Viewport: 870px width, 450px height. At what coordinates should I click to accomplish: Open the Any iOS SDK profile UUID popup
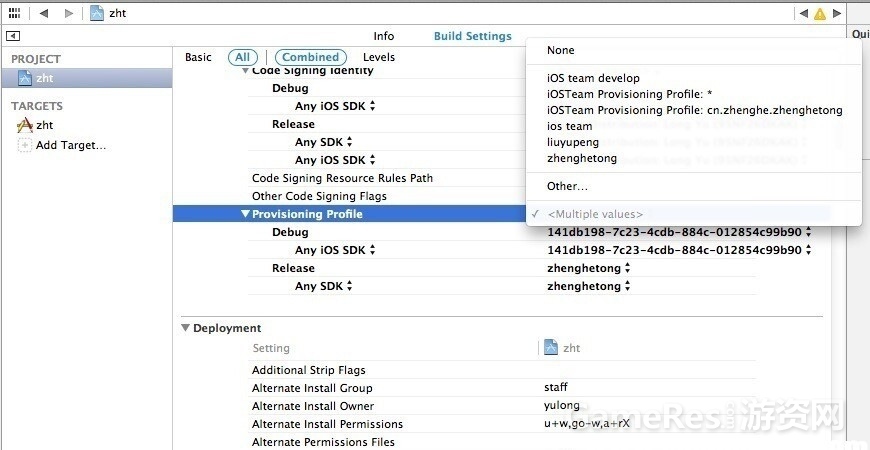pyautogui.click(x=679, y=250)
